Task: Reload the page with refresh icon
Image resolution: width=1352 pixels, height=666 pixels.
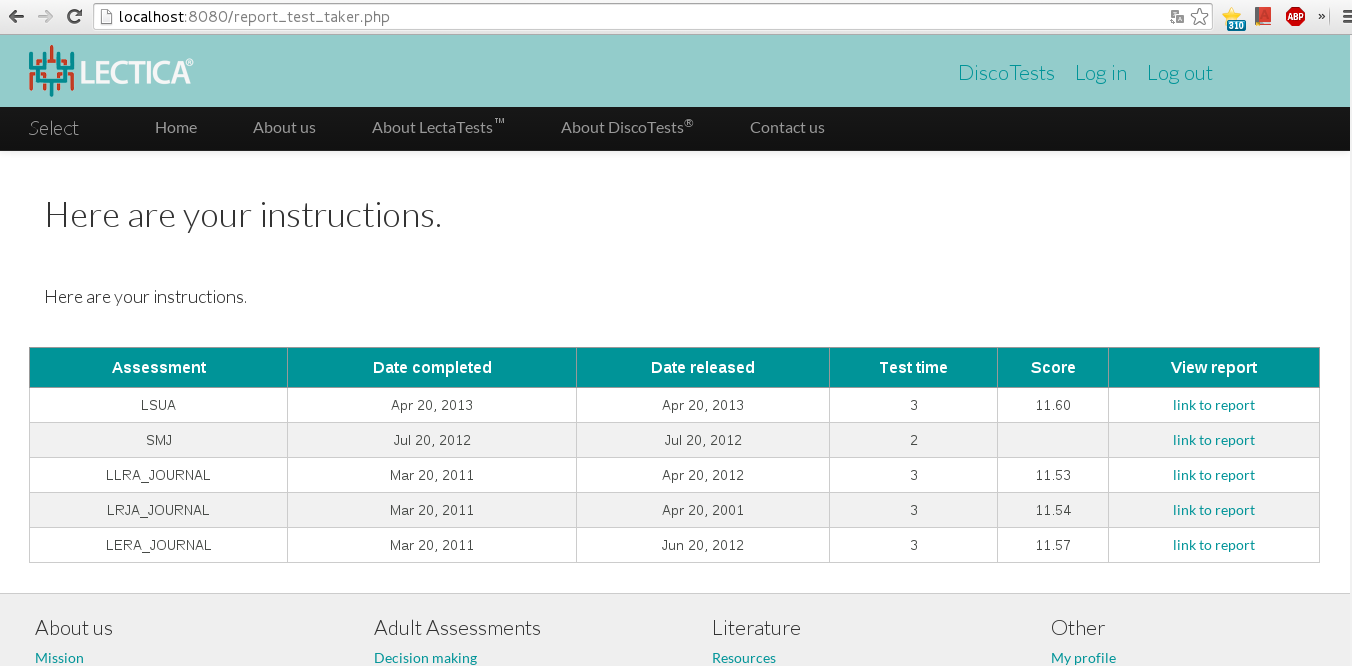Action: click(74, 16)
